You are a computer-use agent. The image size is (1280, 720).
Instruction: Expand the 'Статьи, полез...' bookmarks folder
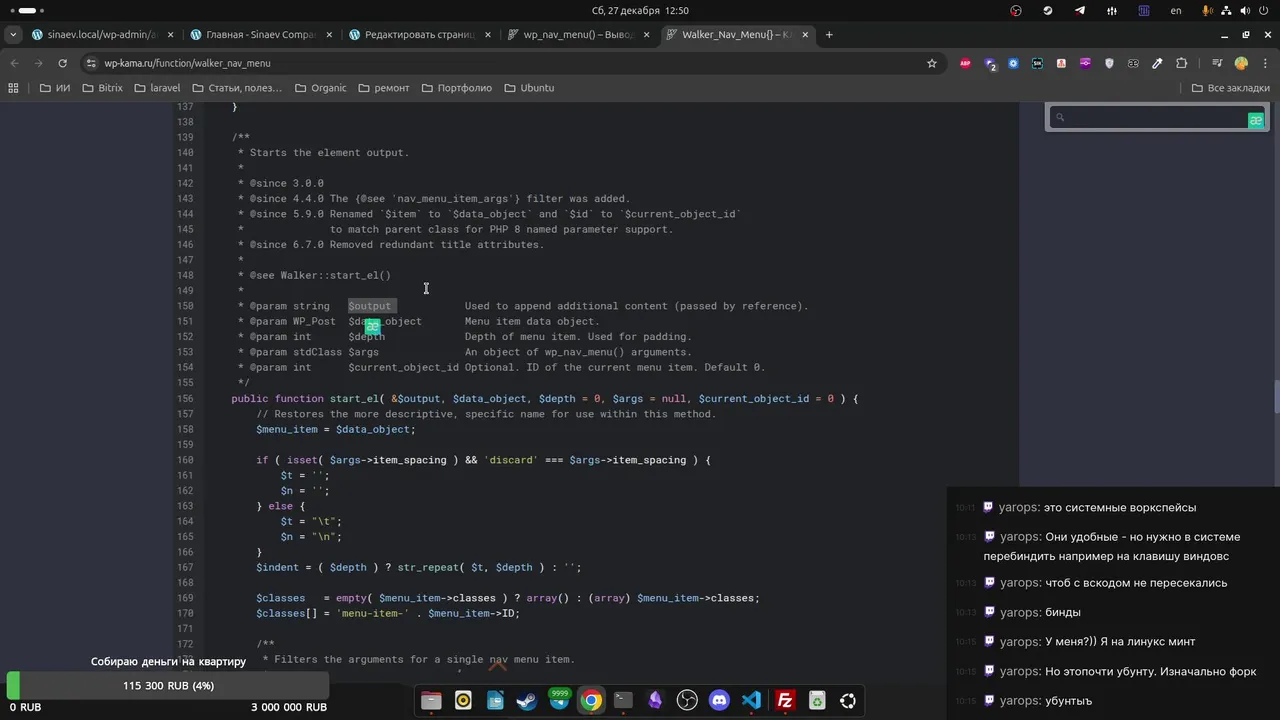click(x=237, y=88)
